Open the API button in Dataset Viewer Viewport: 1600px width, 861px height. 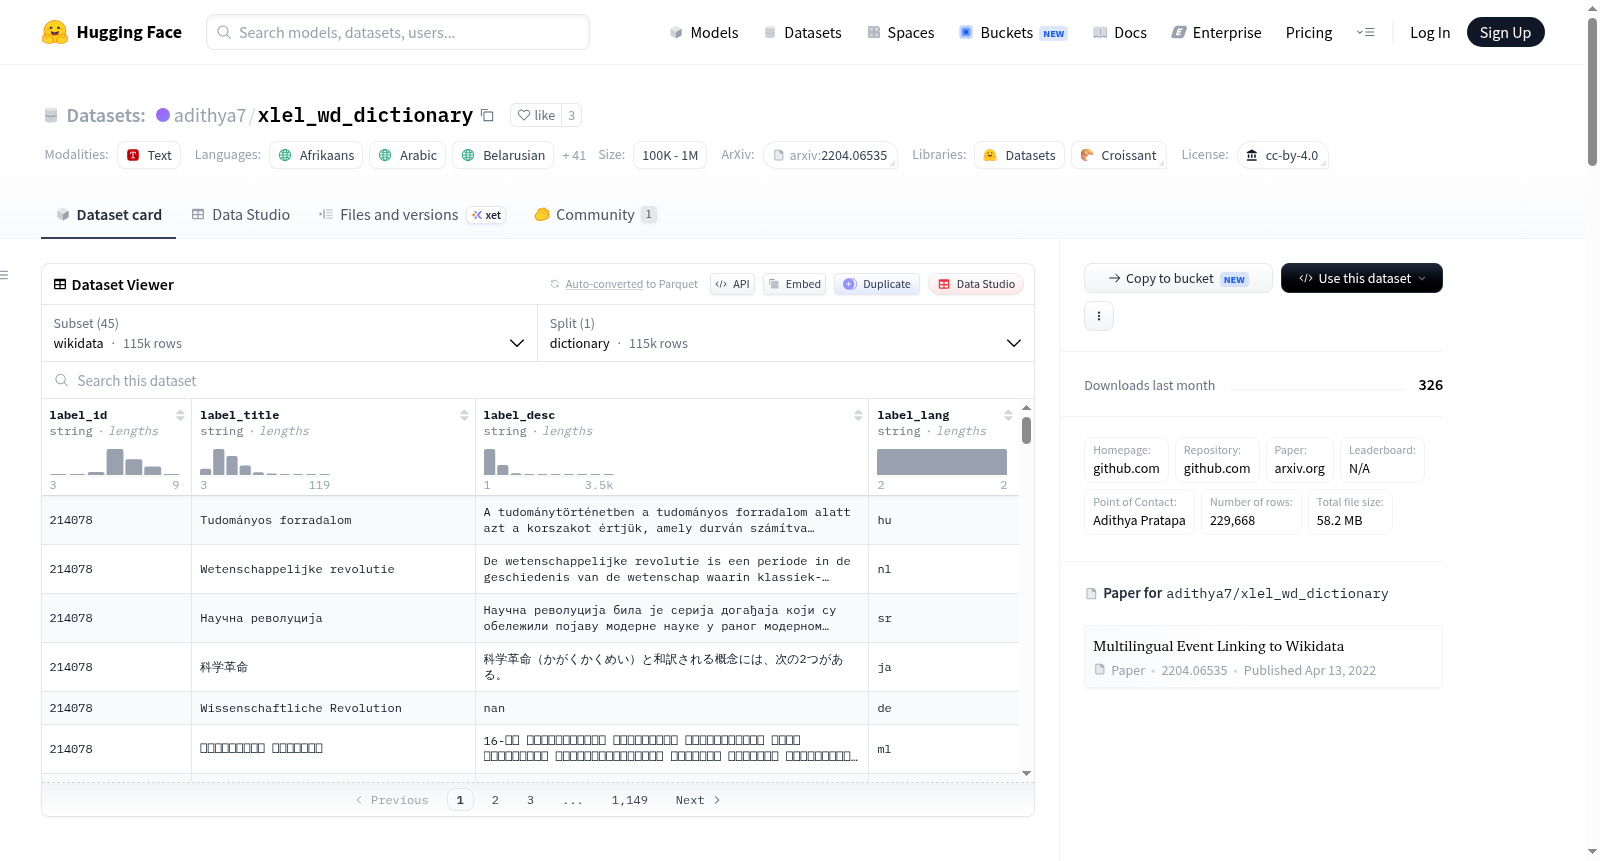[732, 284]
